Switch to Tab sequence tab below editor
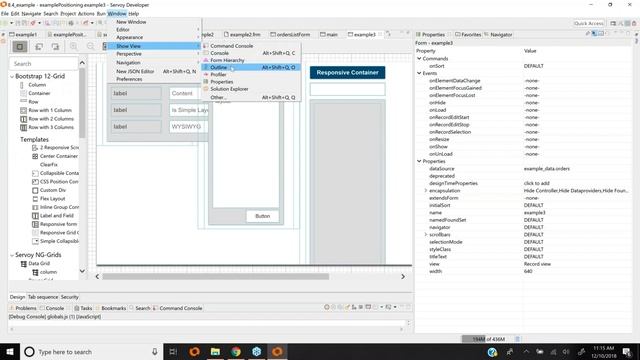 click(x=43, y=297)
